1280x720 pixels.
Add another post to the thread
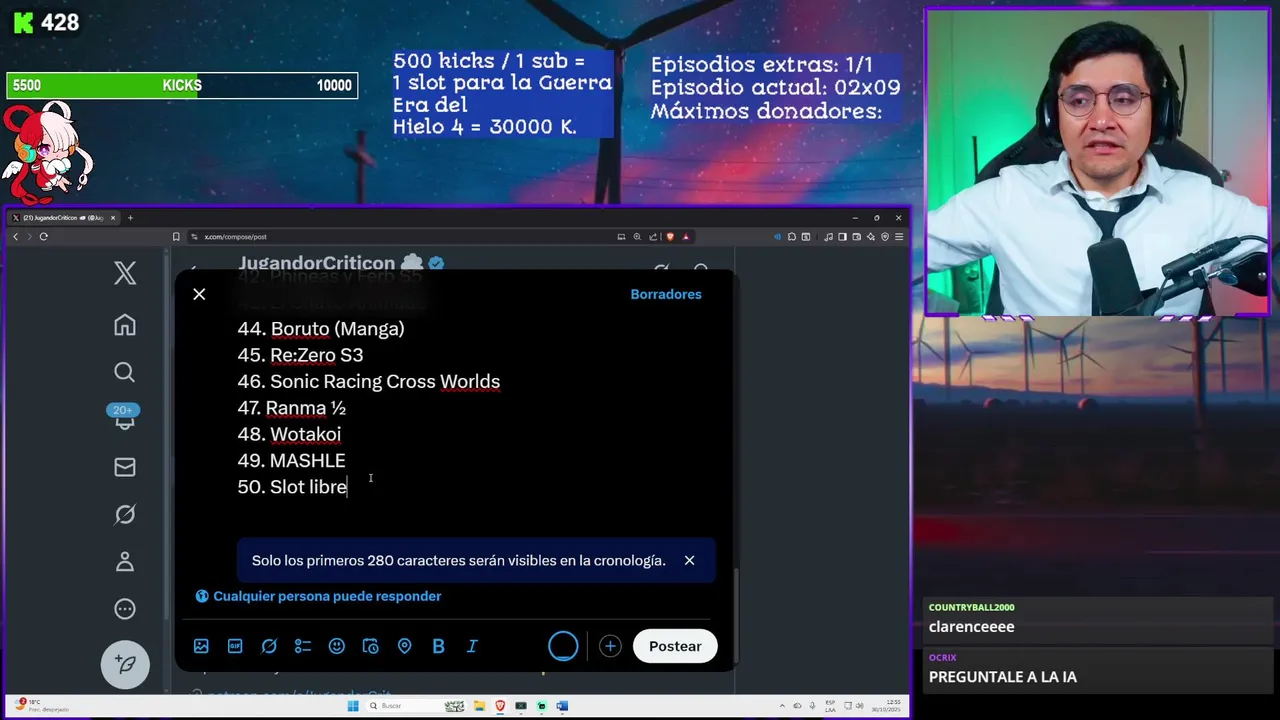(610, 646)
